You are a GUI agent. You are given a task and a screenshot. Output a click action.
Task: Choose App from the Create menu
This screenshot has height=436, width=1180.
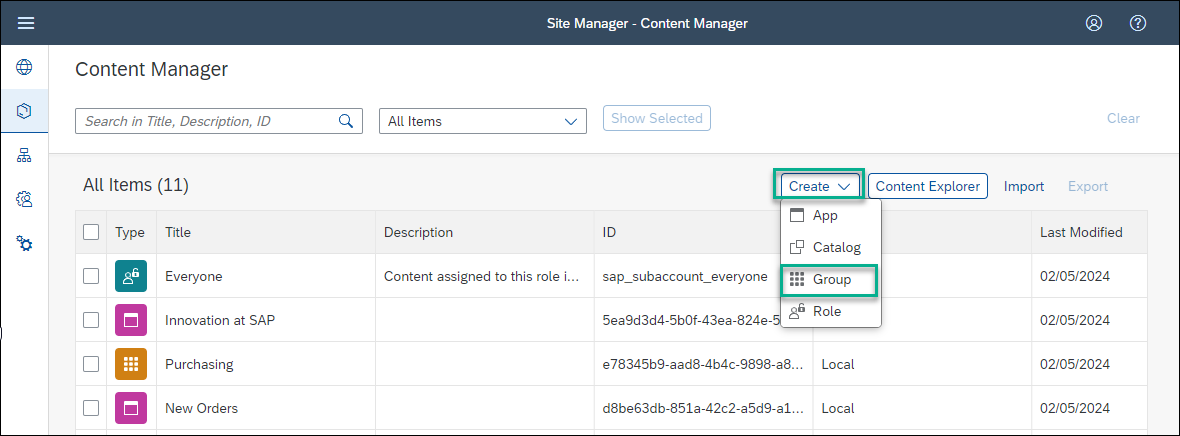831,215
